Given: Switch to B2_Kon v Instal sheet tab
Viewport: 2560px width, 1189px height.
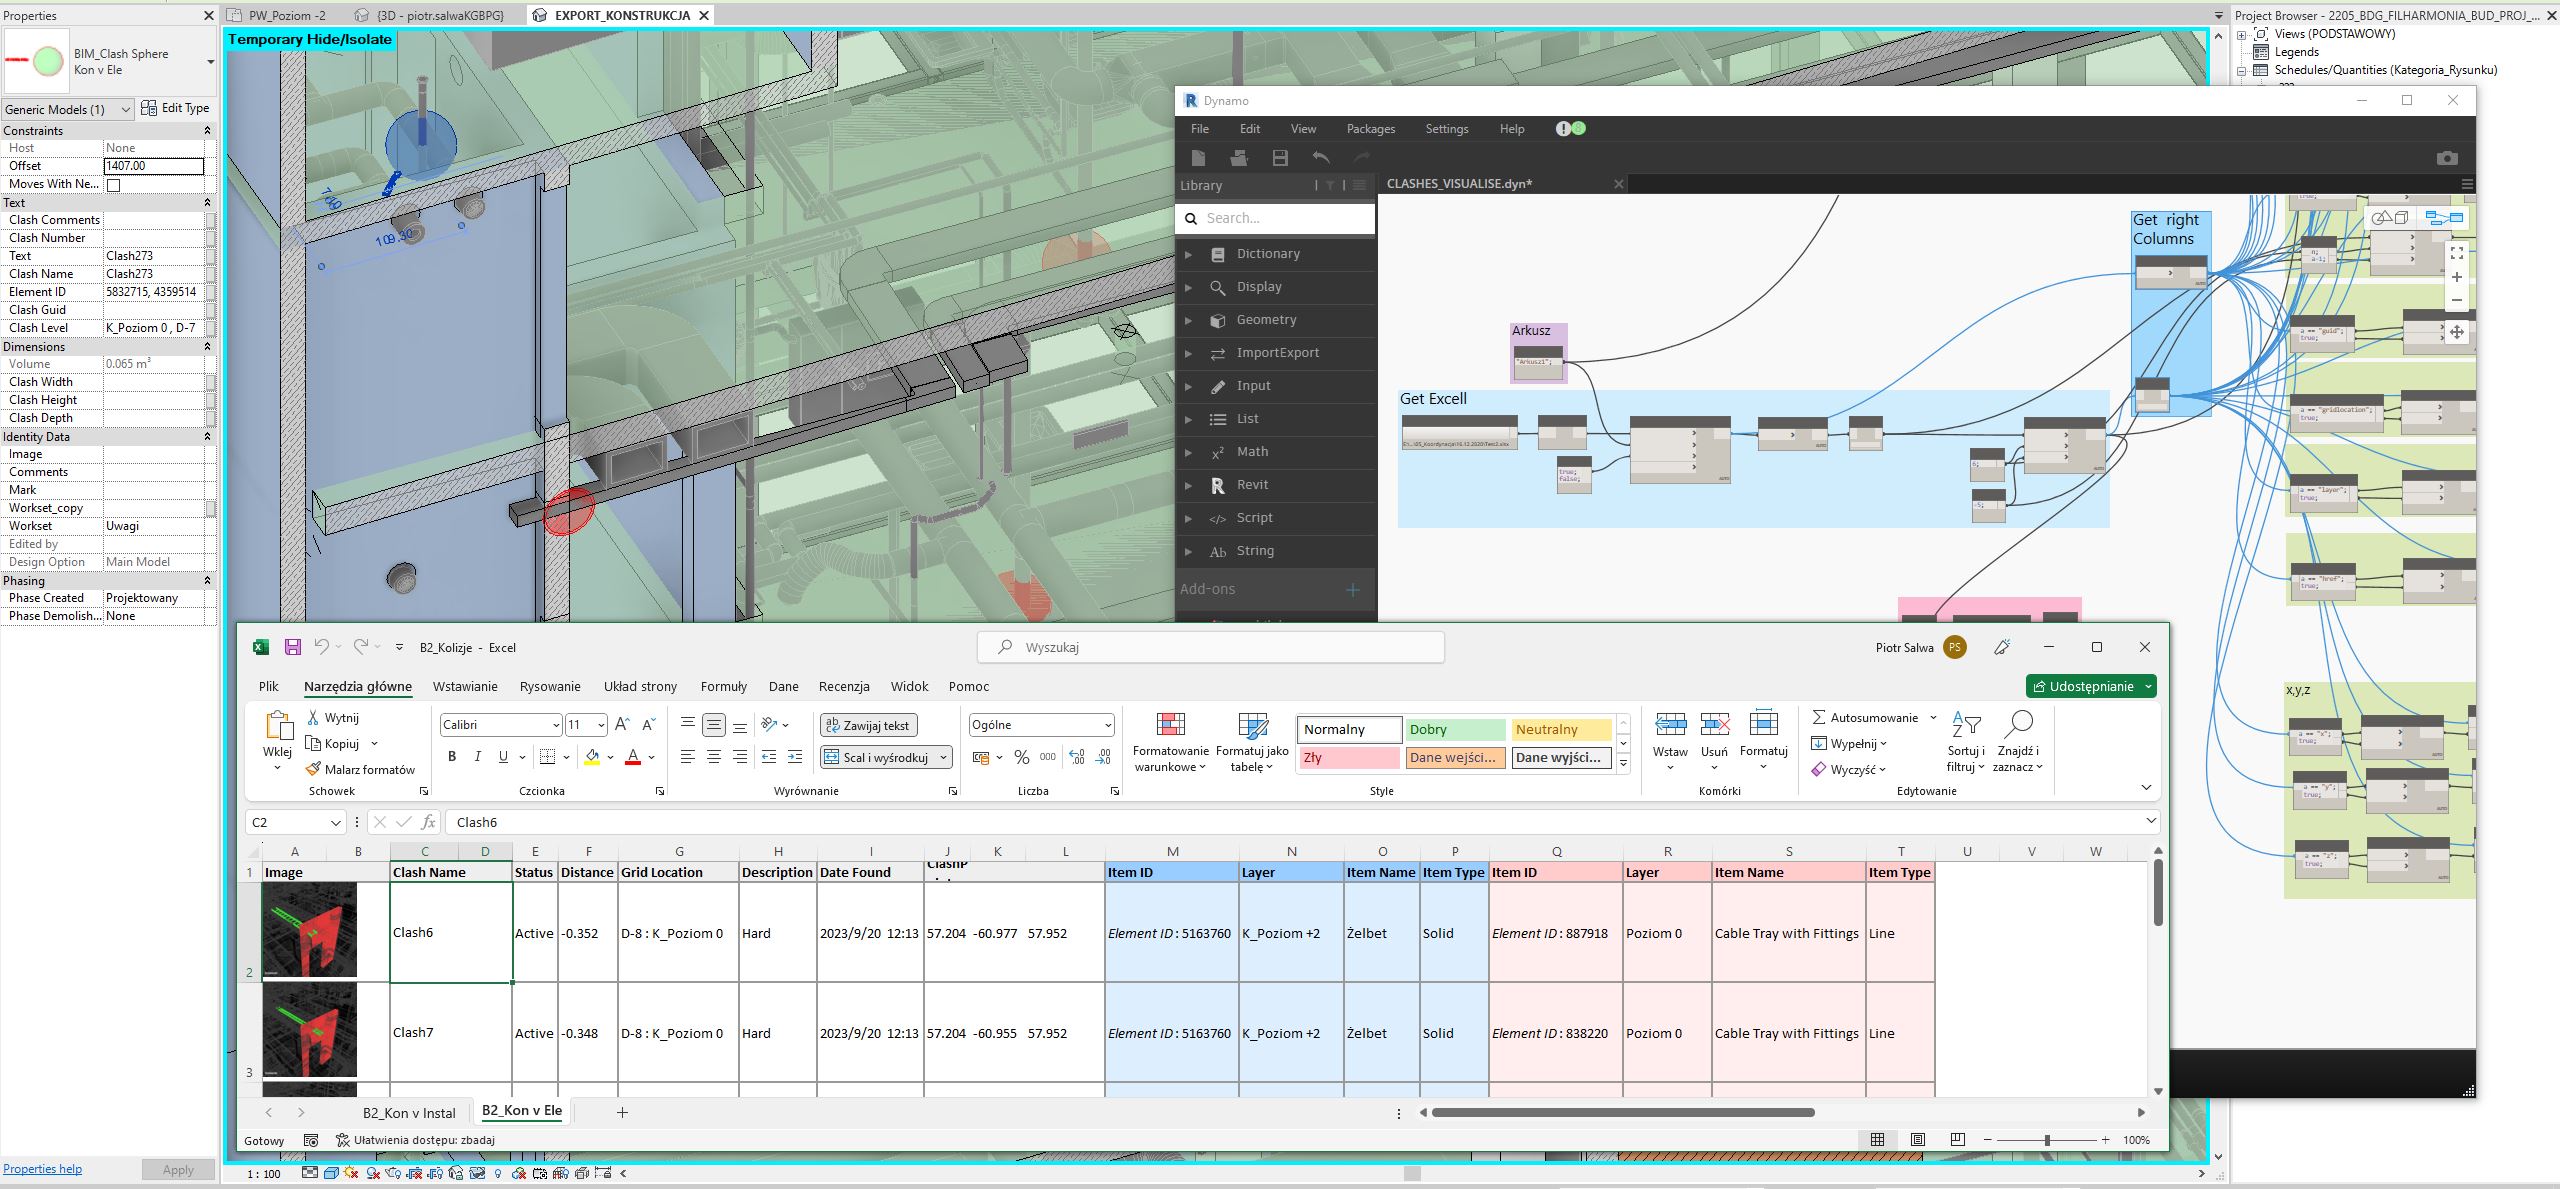Looking at the screenshot, I should pos(409,1112).
